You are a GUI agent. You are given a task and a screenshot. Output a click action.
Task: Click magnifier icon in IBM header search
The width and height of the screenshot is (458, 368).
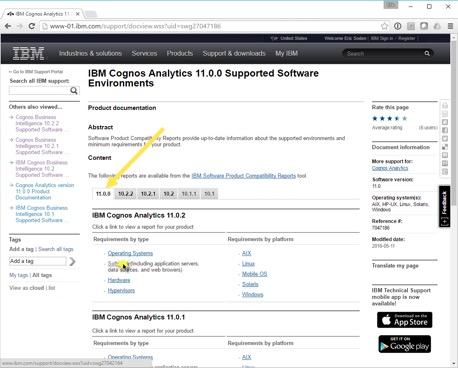tap(427, 53)
